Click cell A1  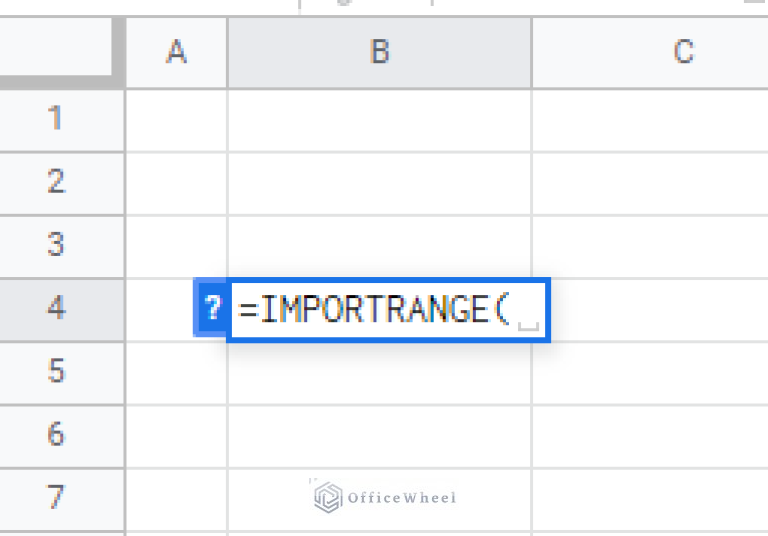click(177, 119)
